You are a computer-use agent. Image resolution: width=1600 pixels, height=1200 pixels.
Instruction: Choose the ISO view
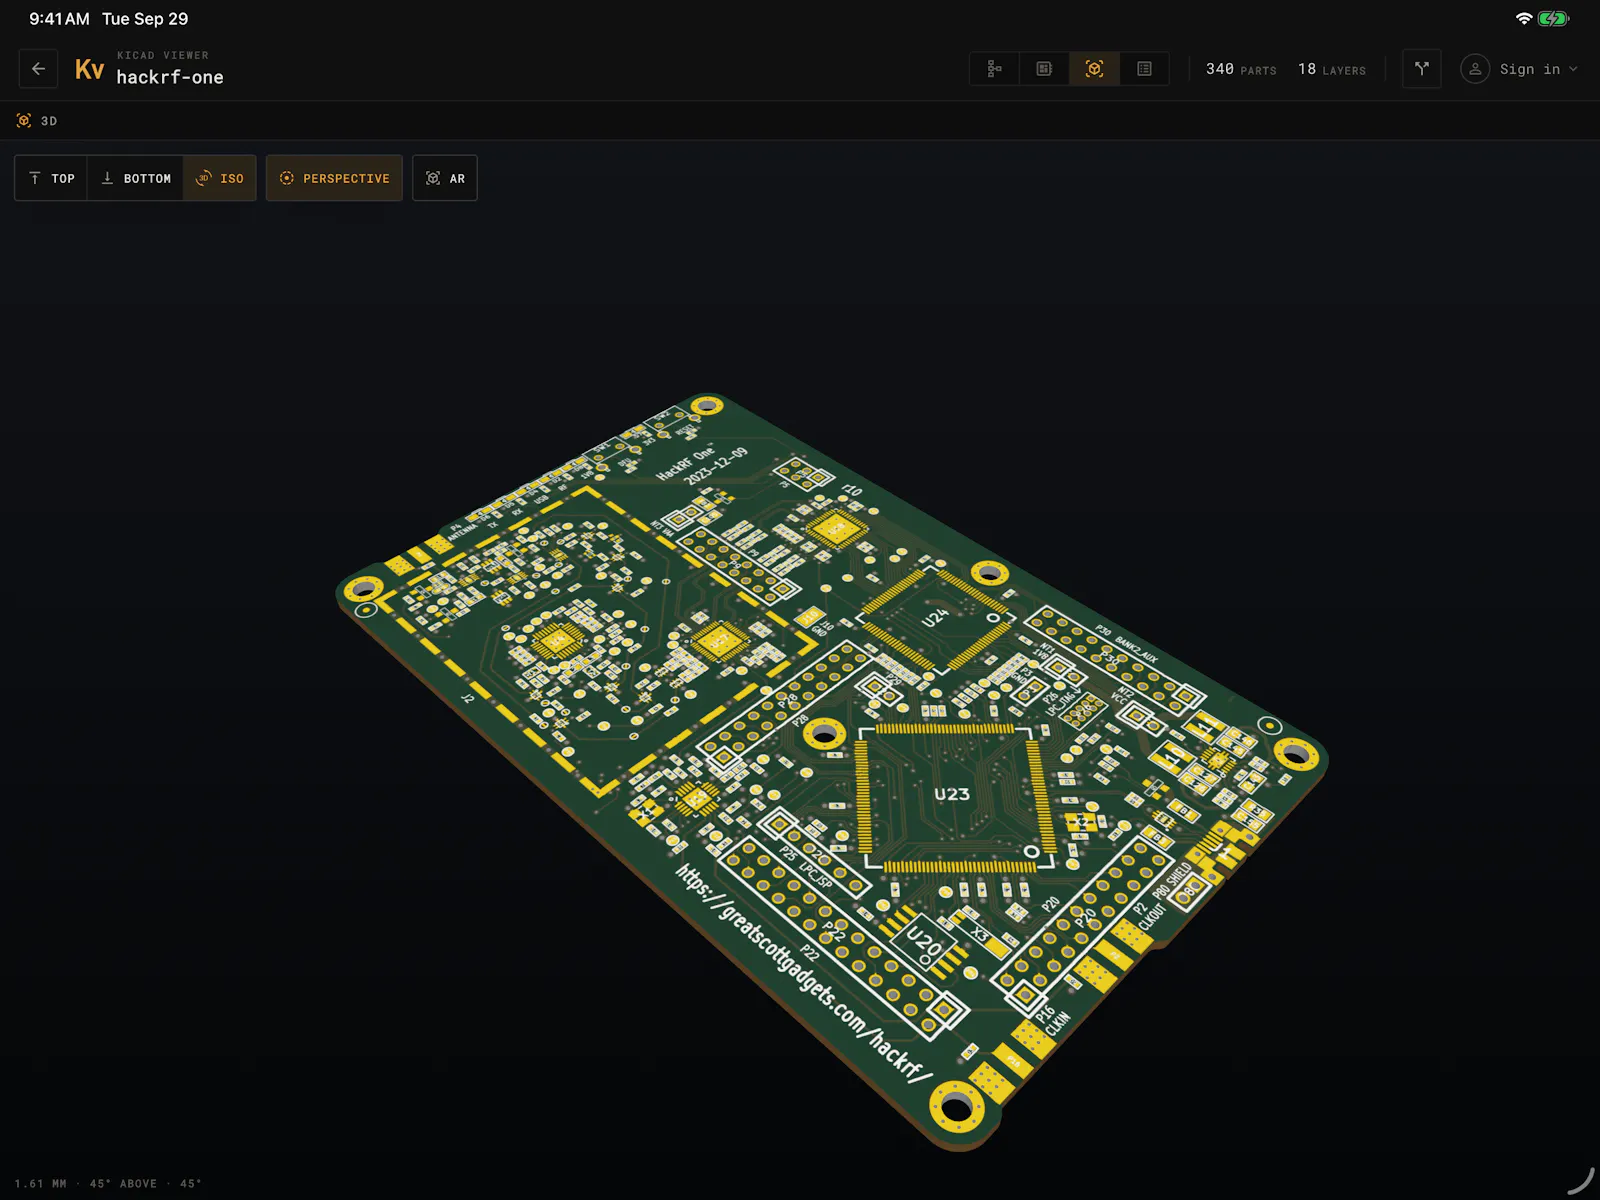click(x=220, y=178)
